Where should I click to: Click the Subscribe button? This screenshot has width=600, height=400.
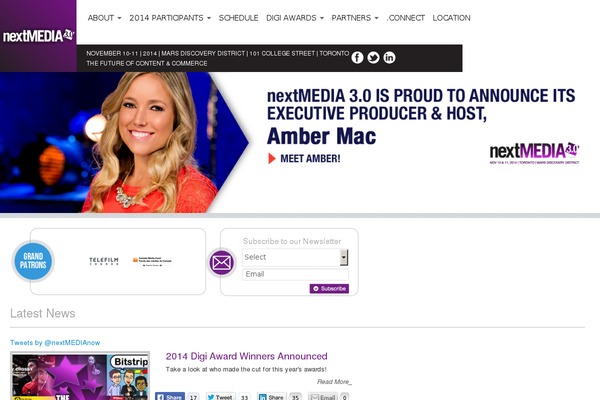click(x=329, y=289)
